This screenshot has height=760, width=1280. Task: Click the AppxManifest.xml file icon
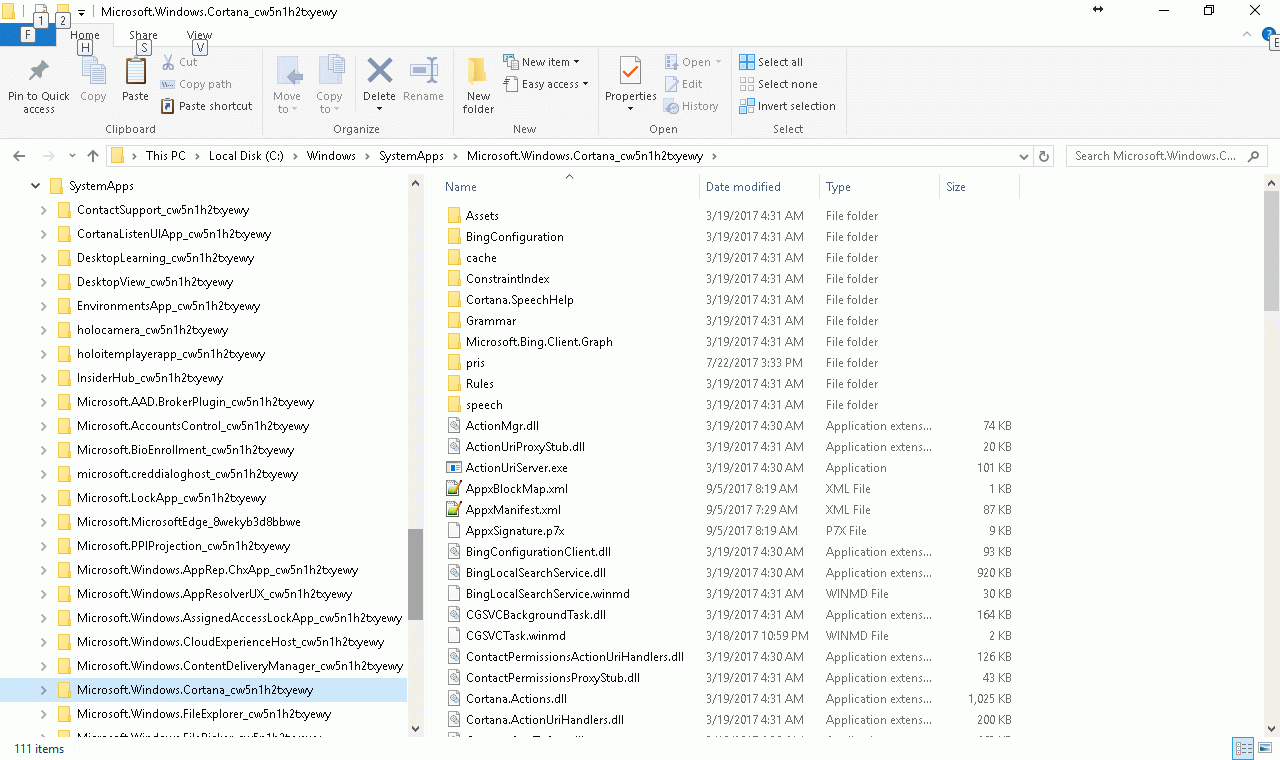click(x=454, y=510)
